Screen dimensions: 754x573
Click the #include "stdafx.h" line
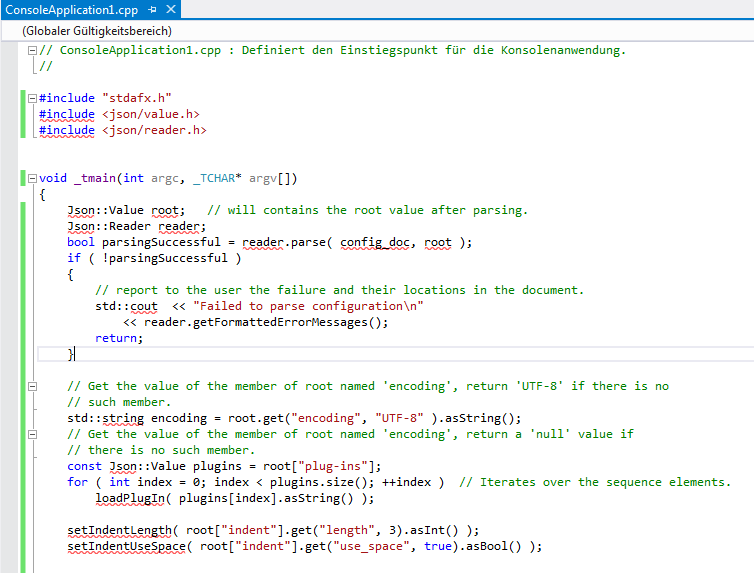tap(105, 98)
